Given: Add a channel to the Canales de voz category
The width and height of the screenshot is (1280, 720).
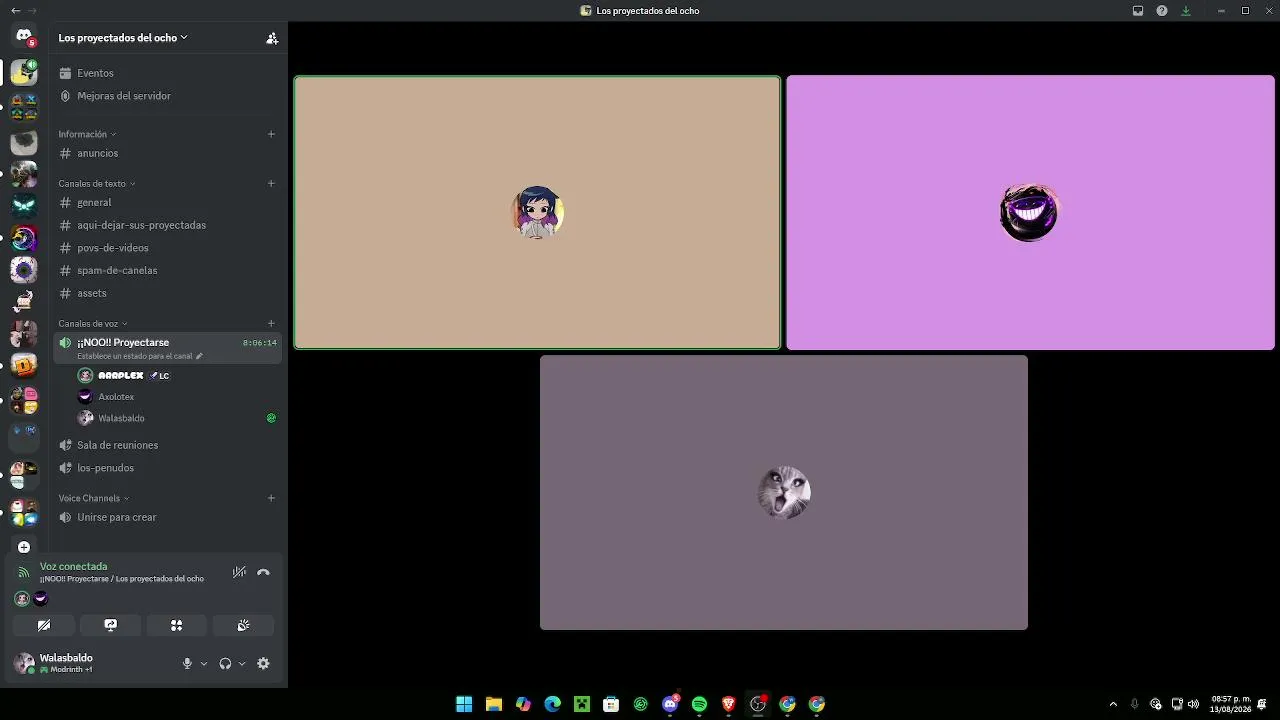Looking at the screenshot, I should pyautogui.click(x=271, y=324).
